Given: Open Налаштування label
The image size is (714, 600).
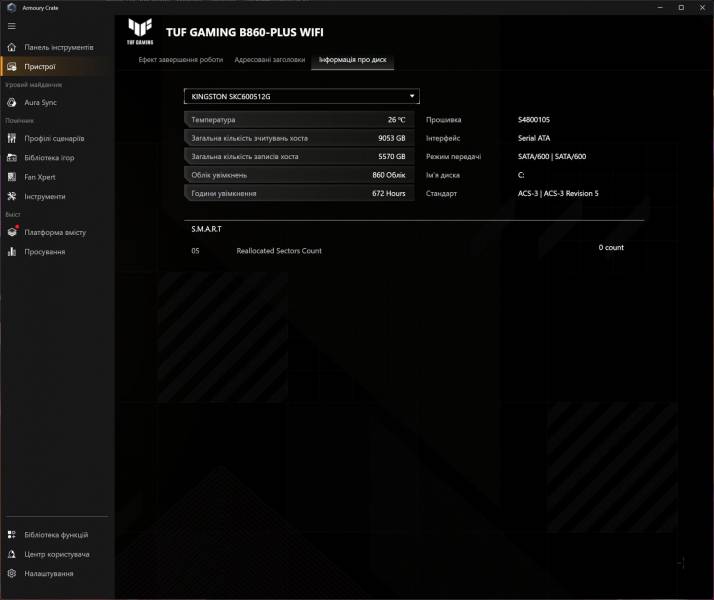Looking at the screenshot, I should (49, 574).
